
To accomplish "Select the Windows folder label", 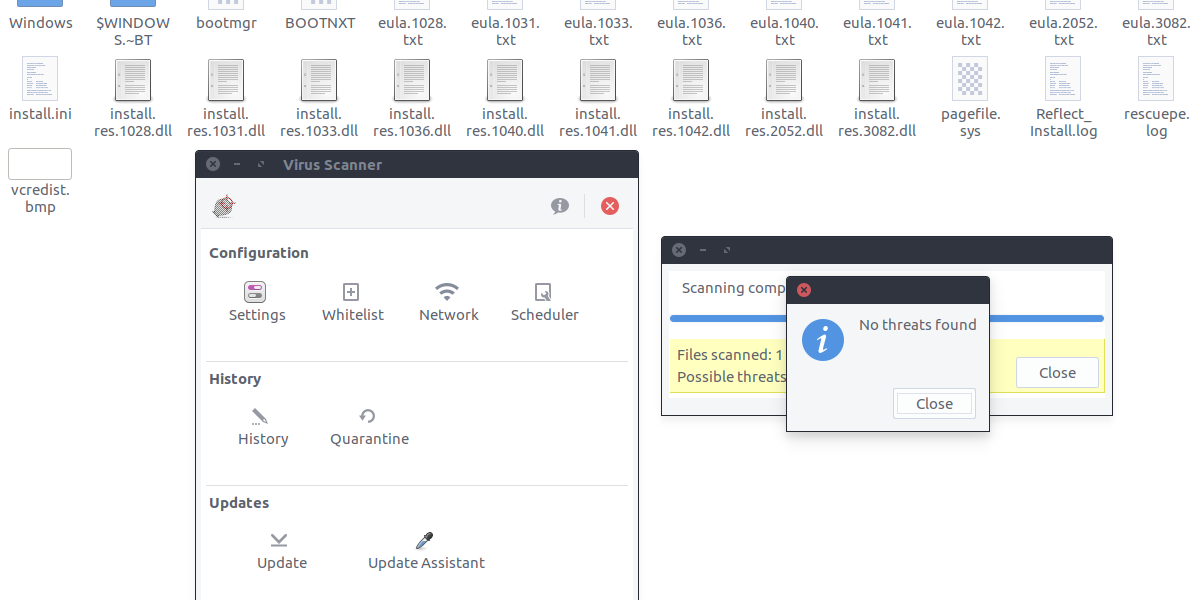I will click(x=40, y=22).
